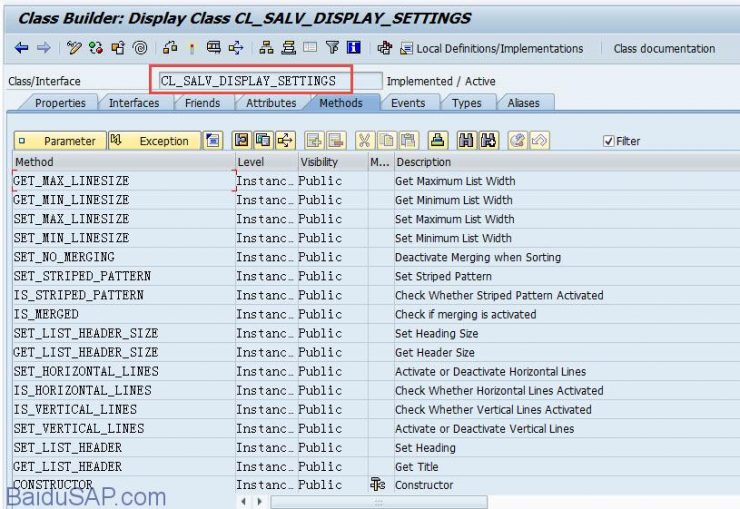This screenshot has height=509, width=740.
Task: Click the Parameter button
Action: (x=57, y=141)
